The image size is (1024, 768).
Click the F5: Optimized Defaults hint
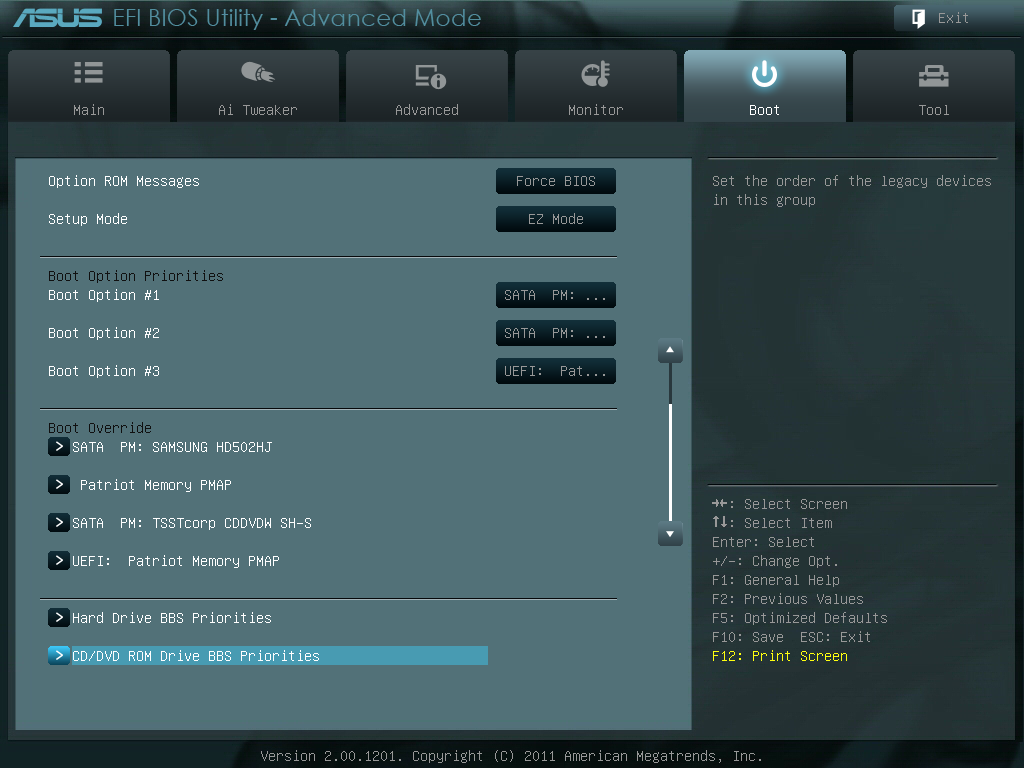[x=800, y=618]
